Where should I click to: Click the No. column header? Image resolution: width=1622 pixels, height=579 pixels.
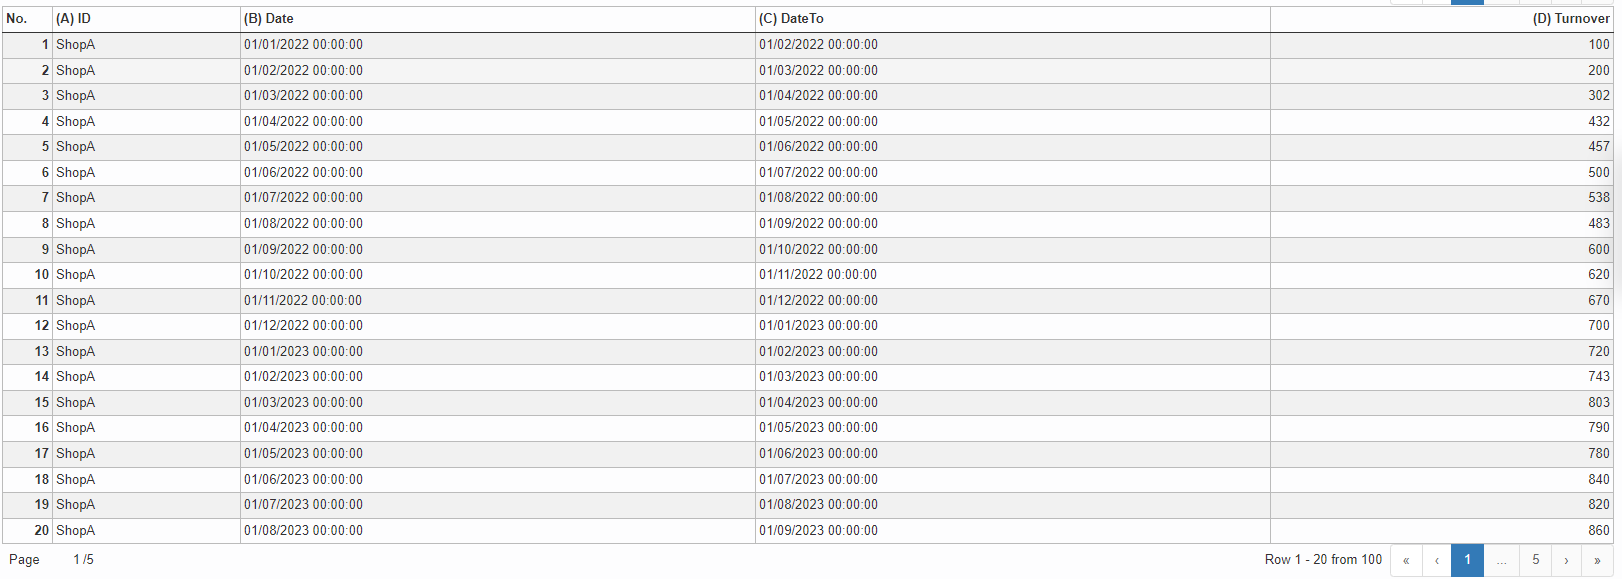pos(27,19)
